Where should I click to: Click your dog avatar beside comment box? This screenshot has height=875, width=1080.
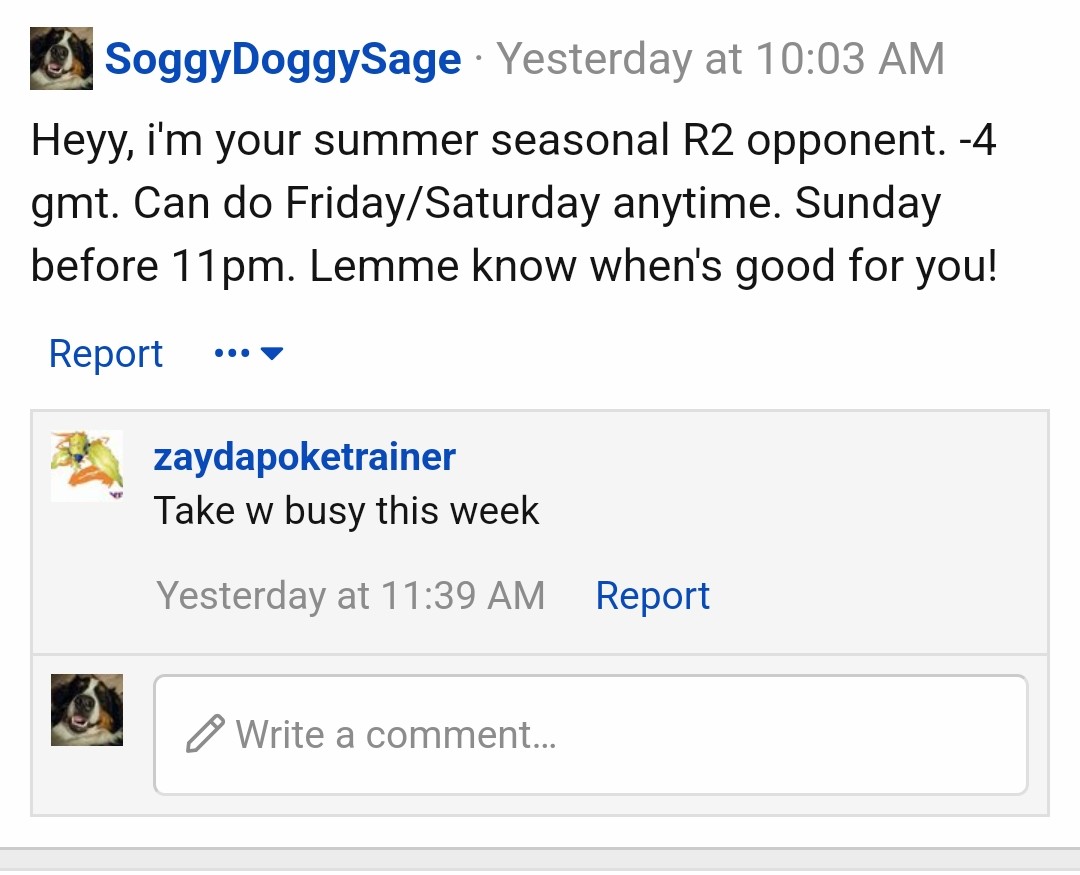point(87,710)
